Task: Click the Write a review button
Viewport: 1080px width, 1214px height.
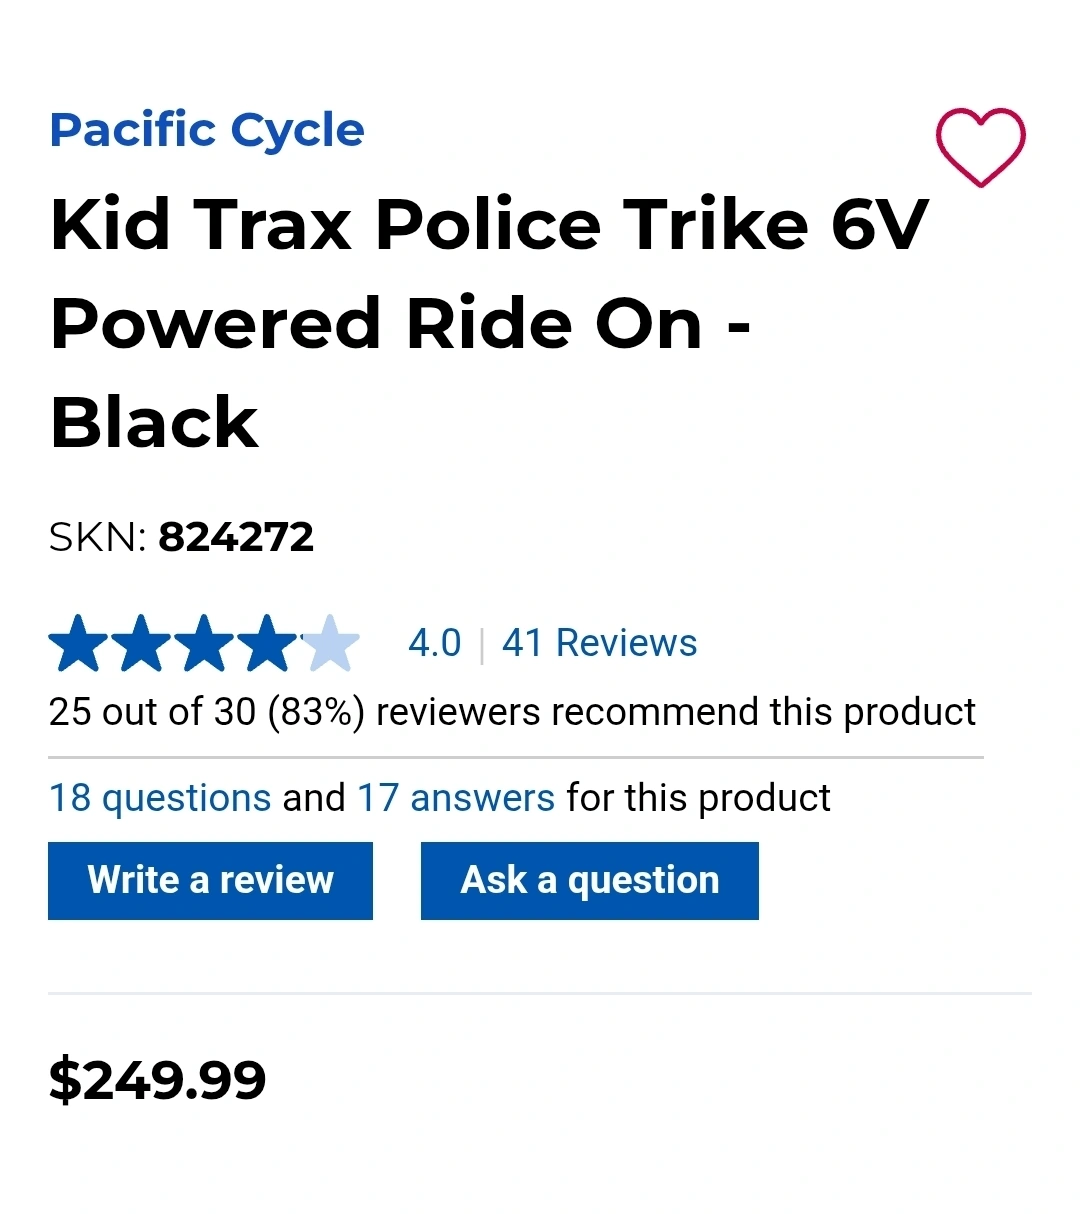Action: 210,881
